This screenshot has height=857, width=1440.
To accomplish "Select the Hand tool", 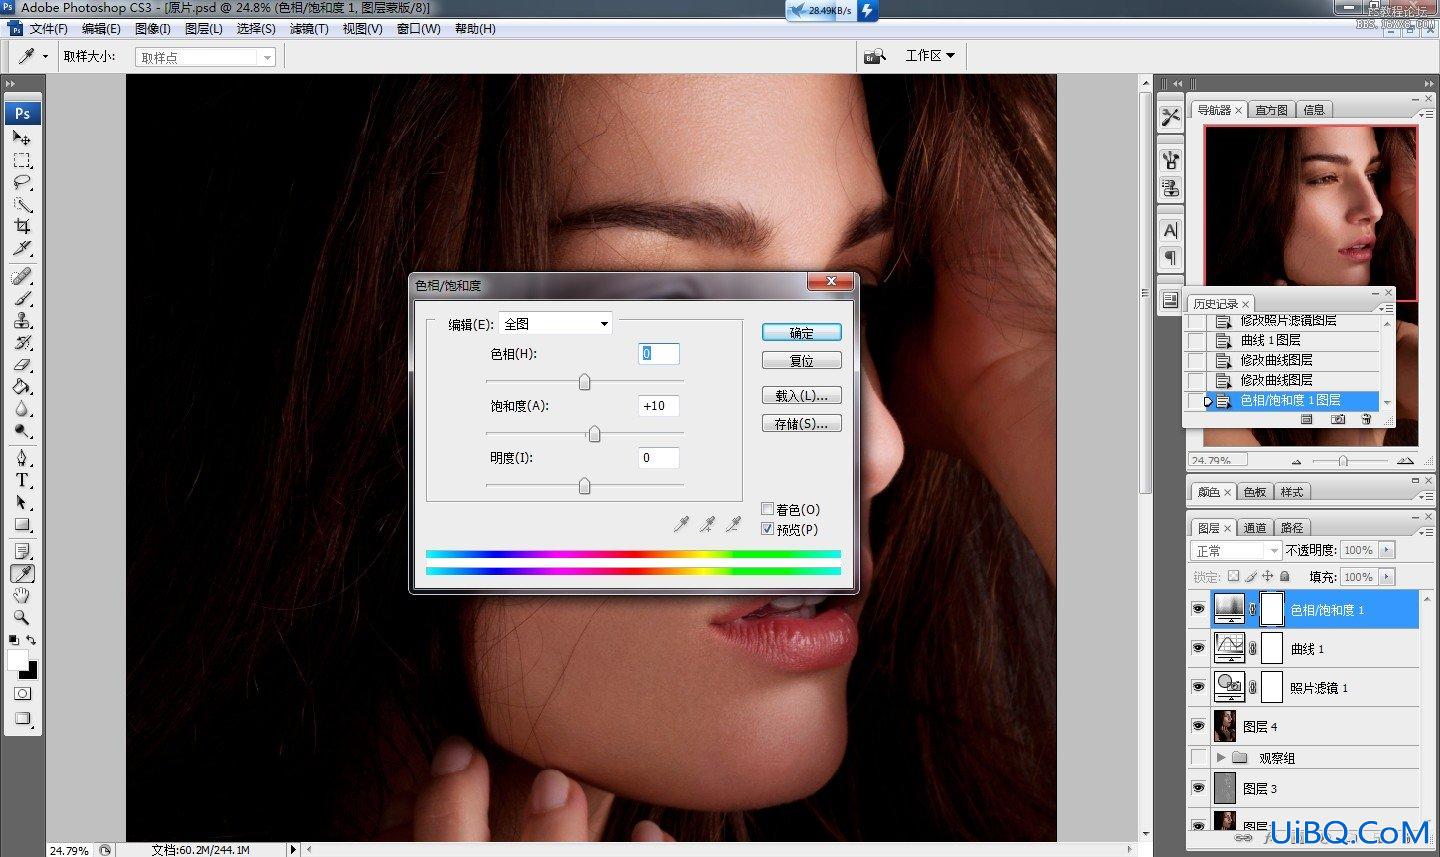I will click(x=22, y=596).
